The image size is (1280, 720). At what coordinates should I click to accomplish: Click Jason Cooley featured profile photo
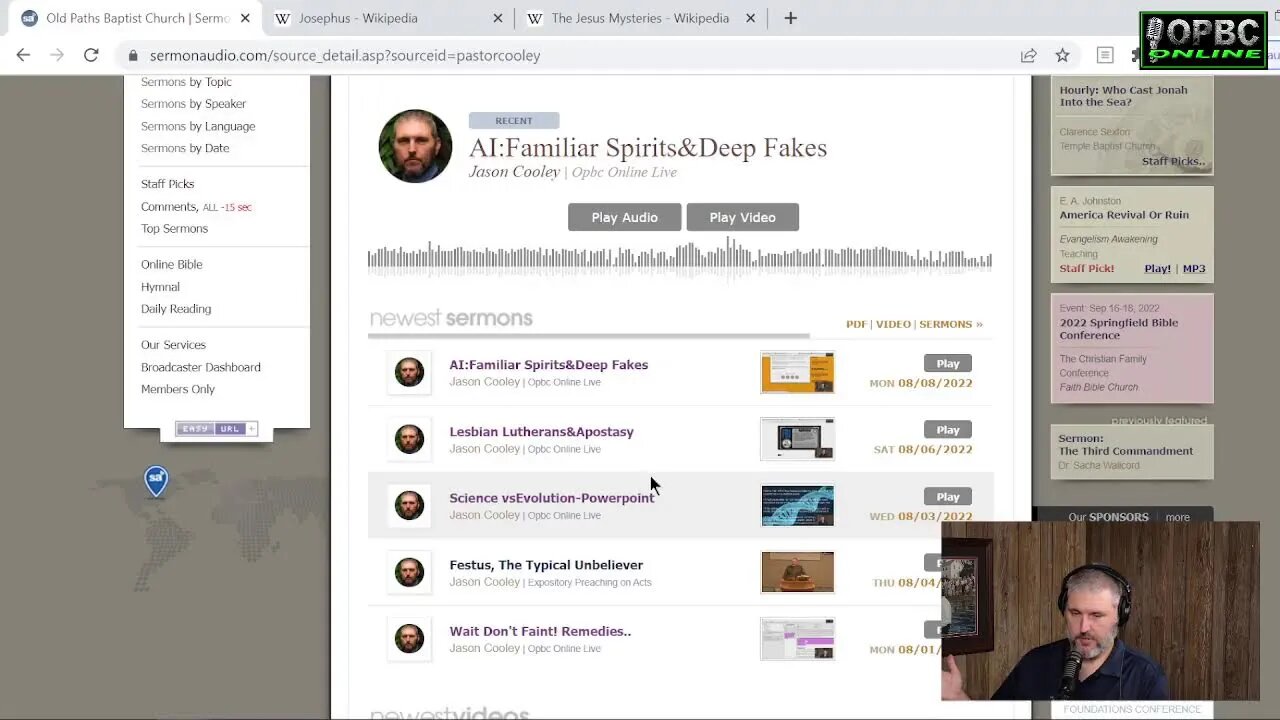point(415,146)
